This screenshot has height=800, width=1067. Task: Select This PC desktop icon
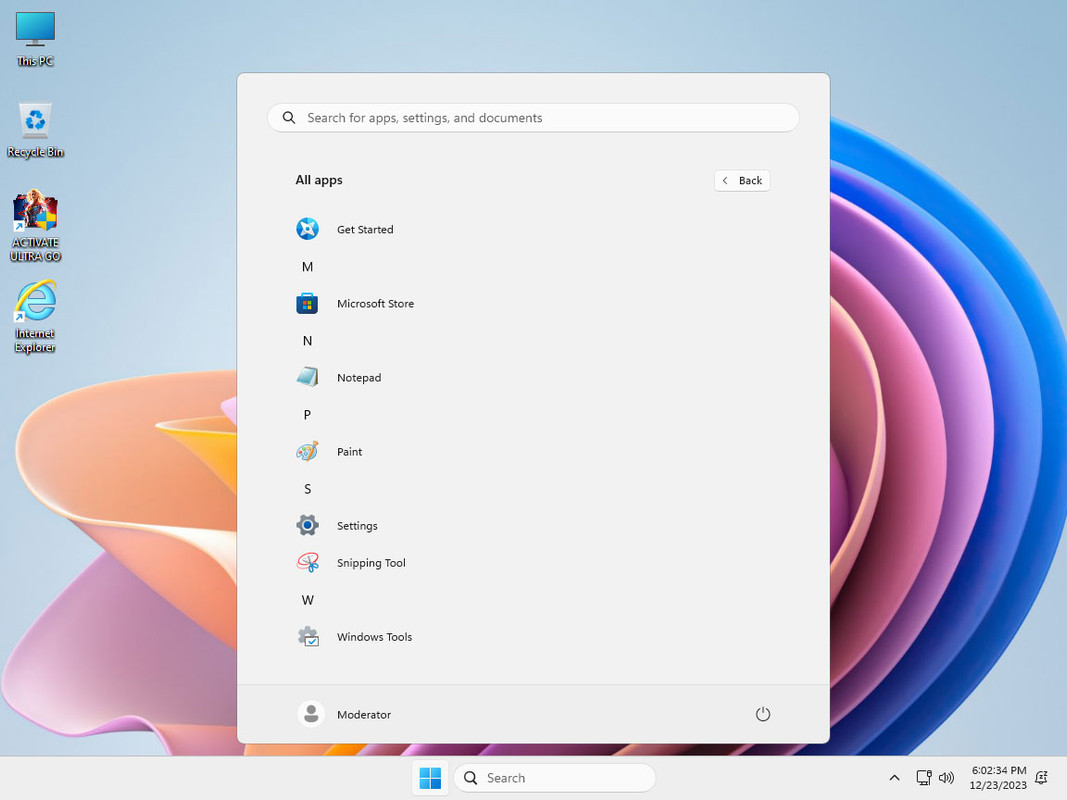click(x=35, y=39)
